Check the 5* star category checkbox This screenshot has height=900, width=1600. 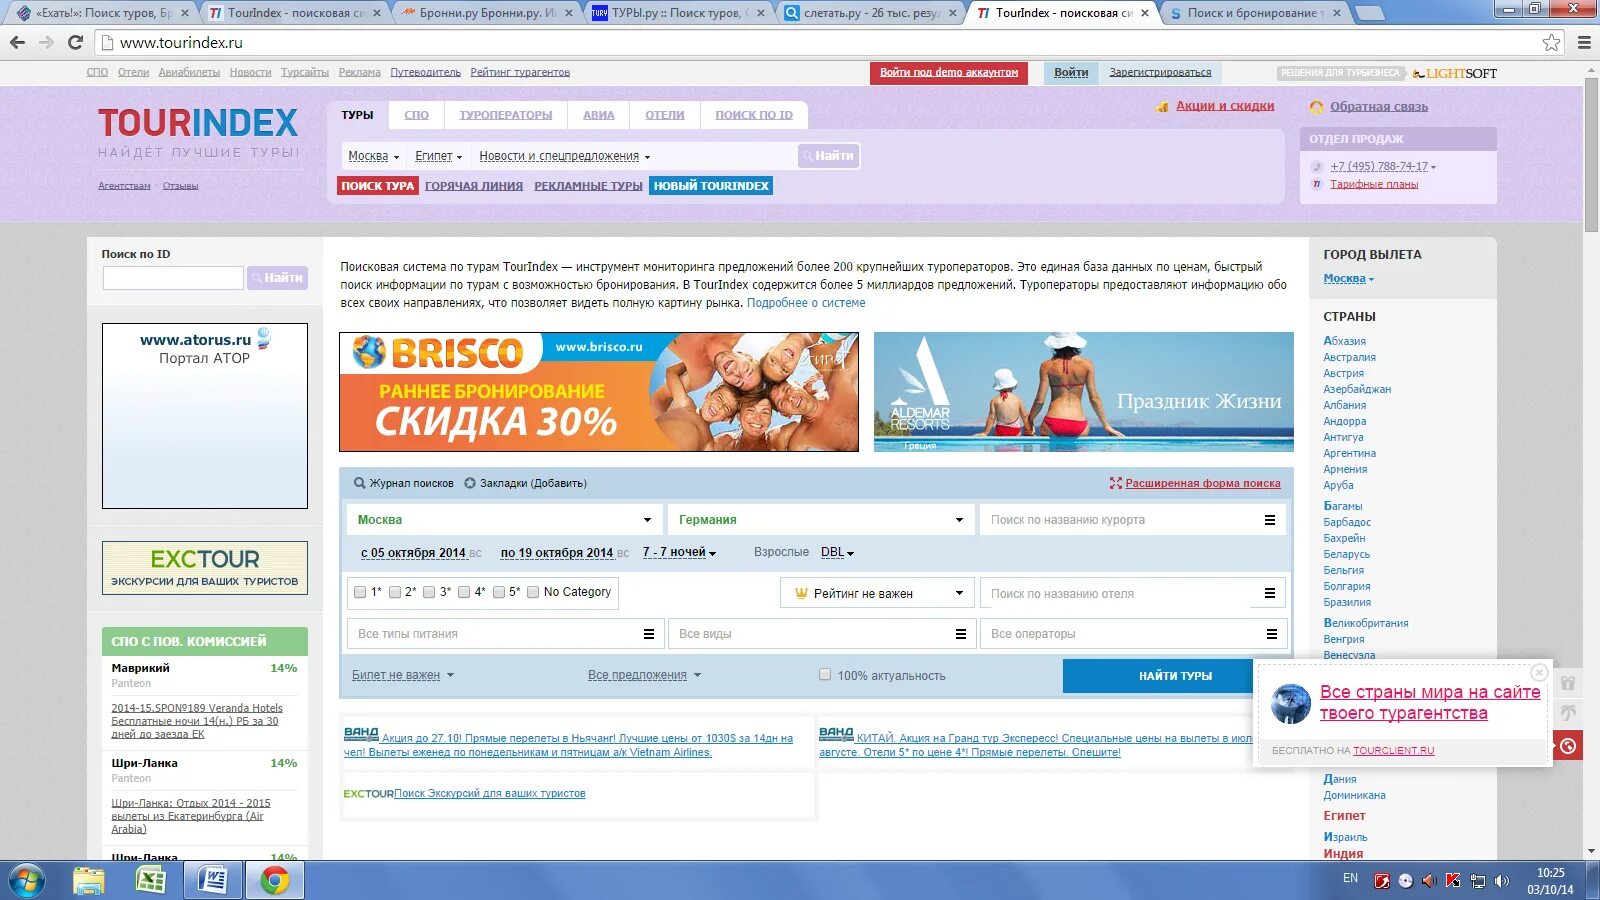coord(499,592)
